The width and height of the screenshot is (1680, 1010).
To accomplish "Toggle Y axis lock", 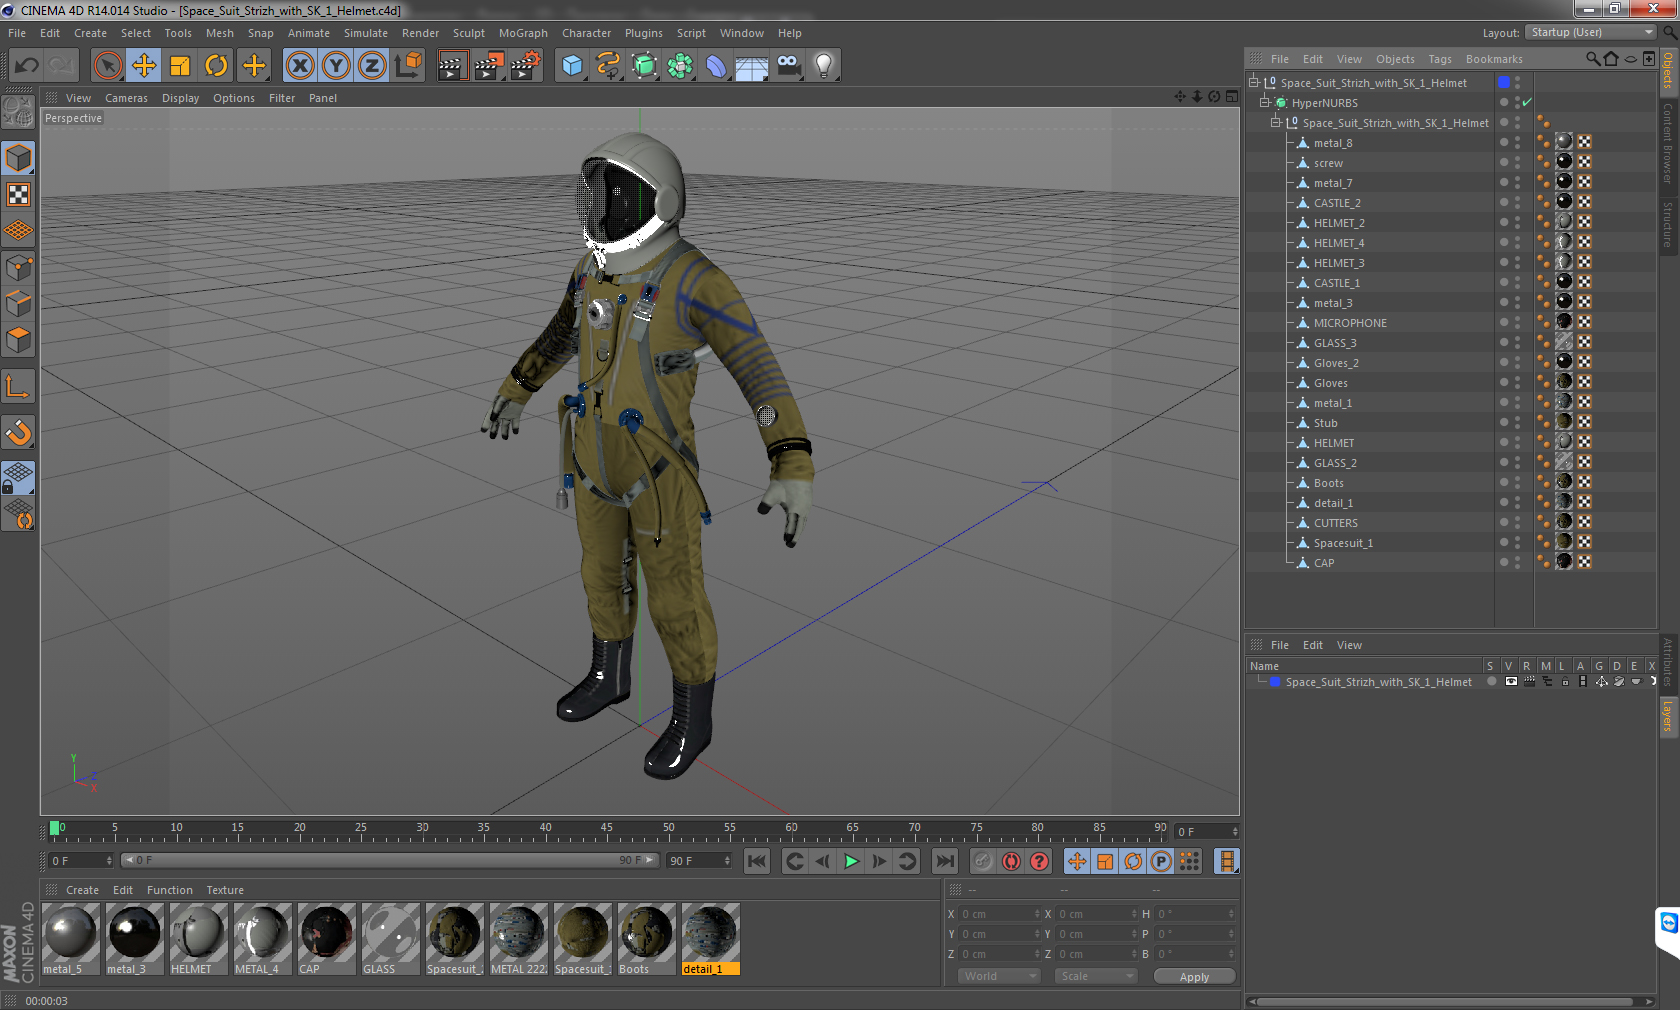I will click(336, 66).
